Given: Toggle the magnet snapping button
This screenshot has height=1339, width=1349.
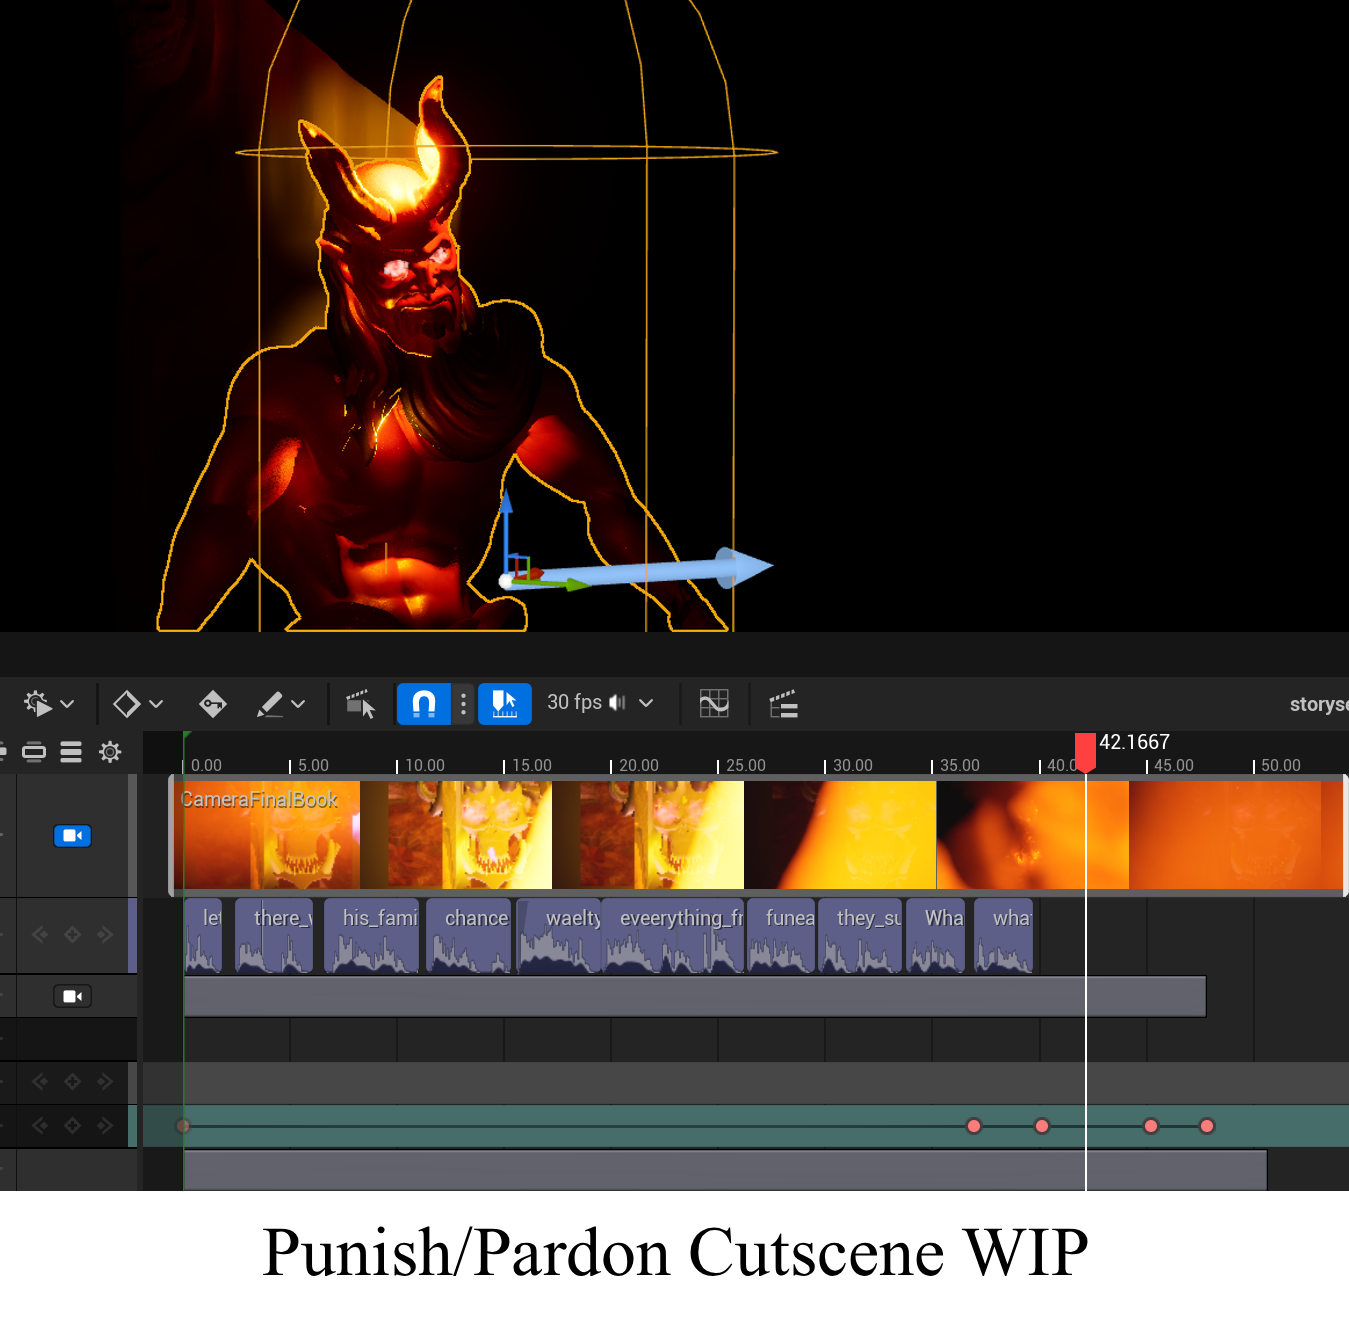Looking at the screenshot, I should pos(424,704).
